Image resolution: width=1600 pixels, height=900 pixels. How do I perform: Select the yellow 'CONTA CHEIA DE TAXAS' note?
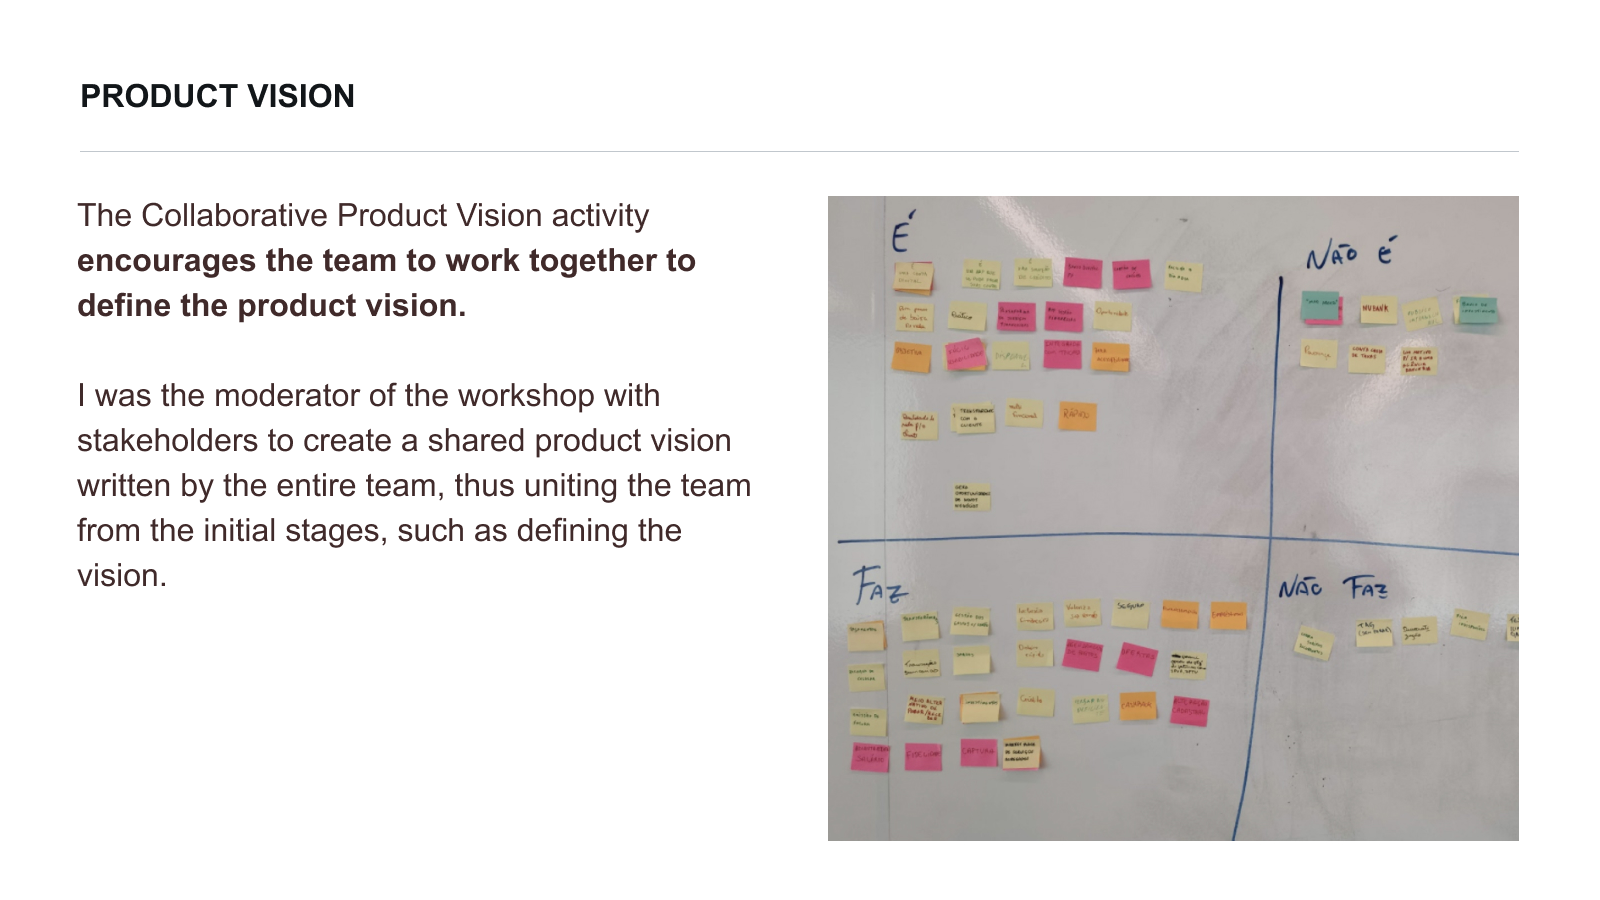[1366, 356]
